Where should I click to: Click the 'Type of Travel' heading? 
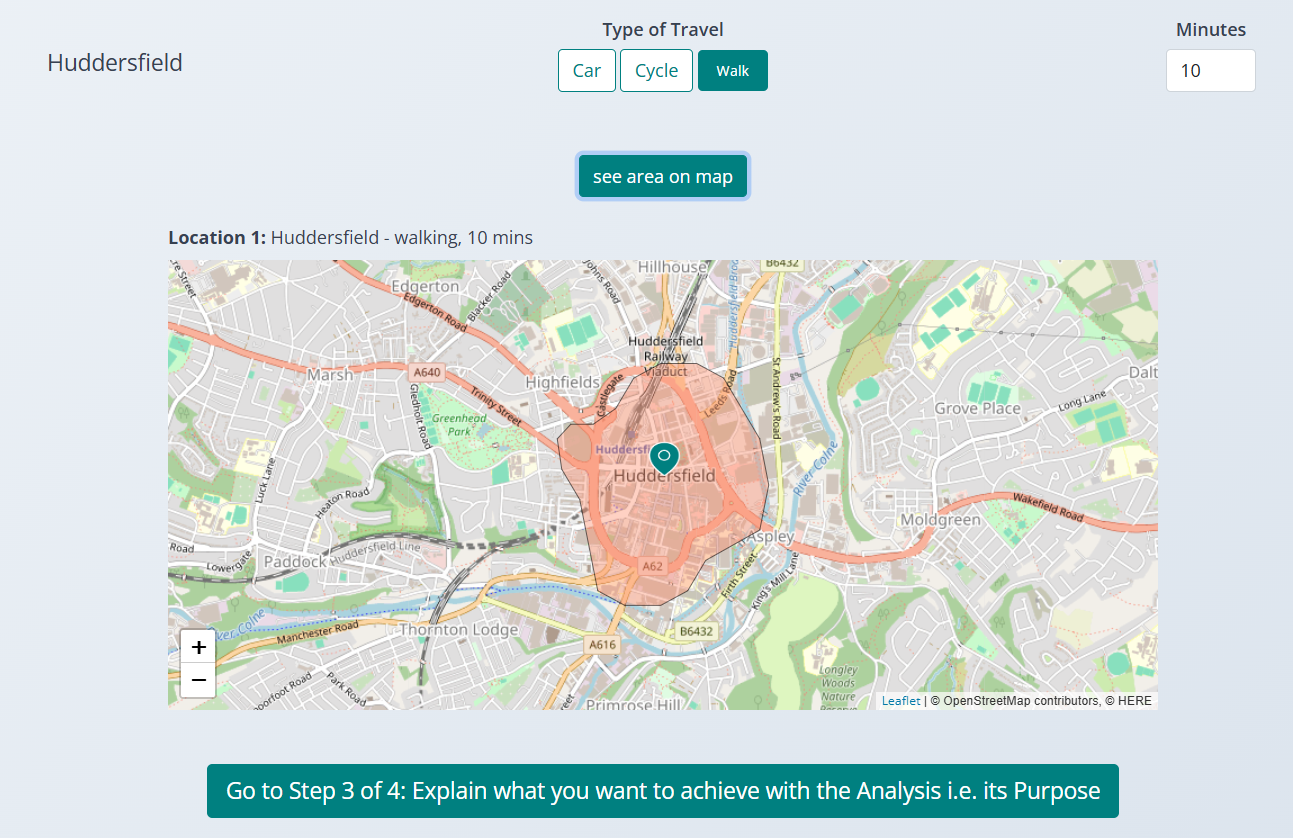[663, 30]
